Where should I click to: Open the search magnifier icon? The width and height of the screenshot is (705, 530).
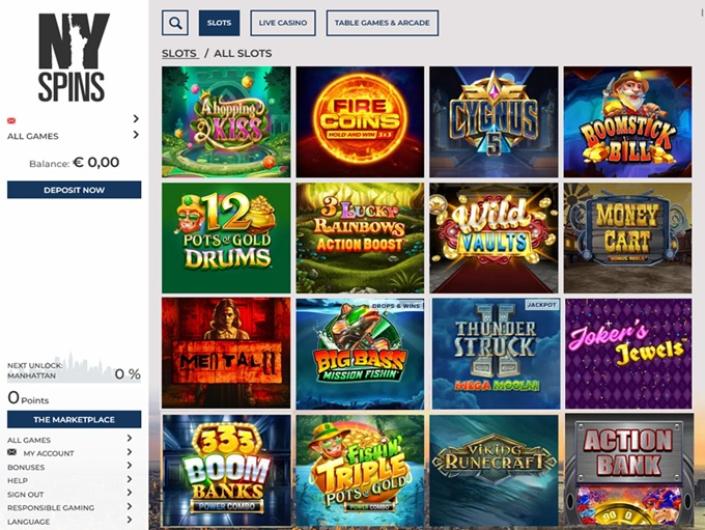(x=175, y=22)
